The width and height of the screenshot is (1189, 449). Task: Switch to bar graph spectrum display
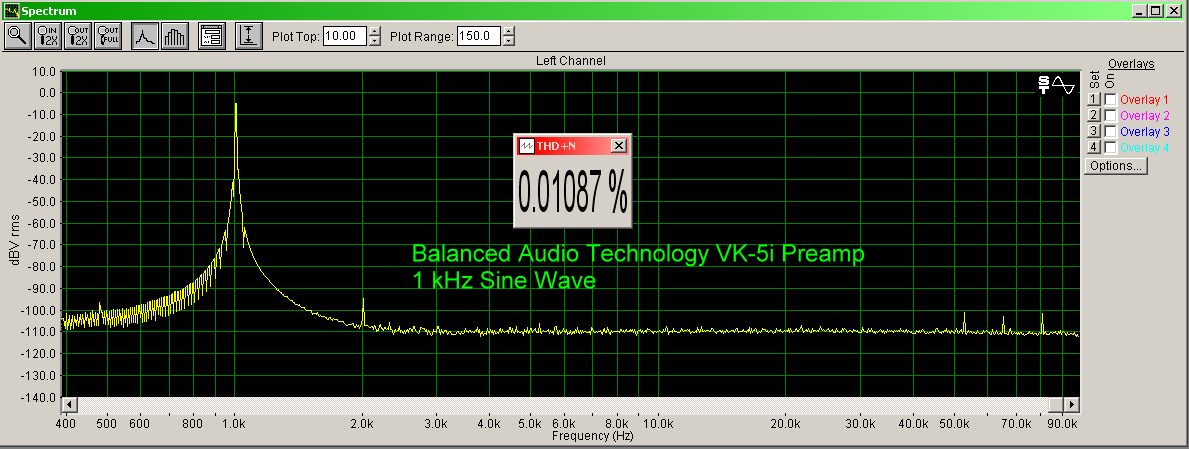(x=175, y=36)
